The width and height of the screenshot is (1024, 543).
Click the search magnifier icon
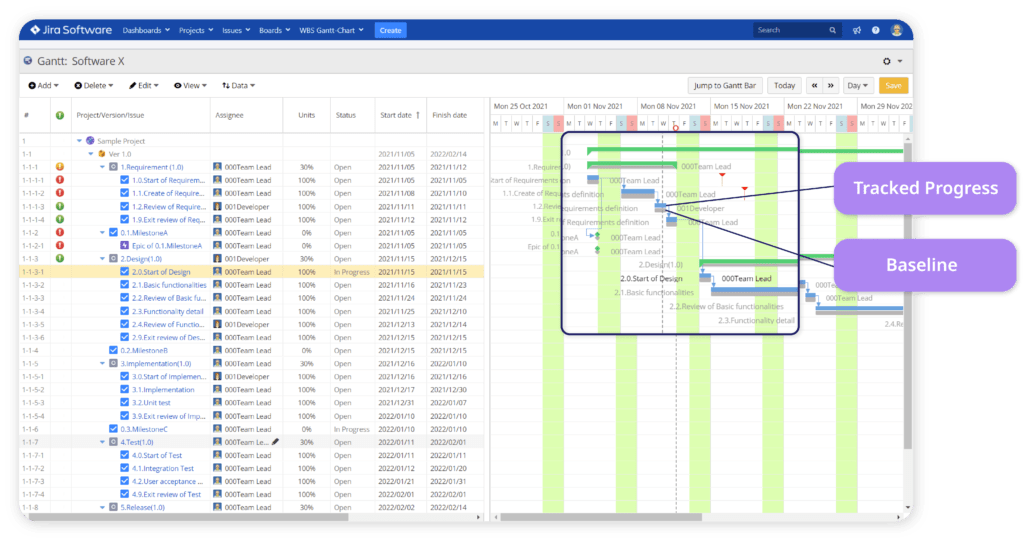tap(833, 30)
